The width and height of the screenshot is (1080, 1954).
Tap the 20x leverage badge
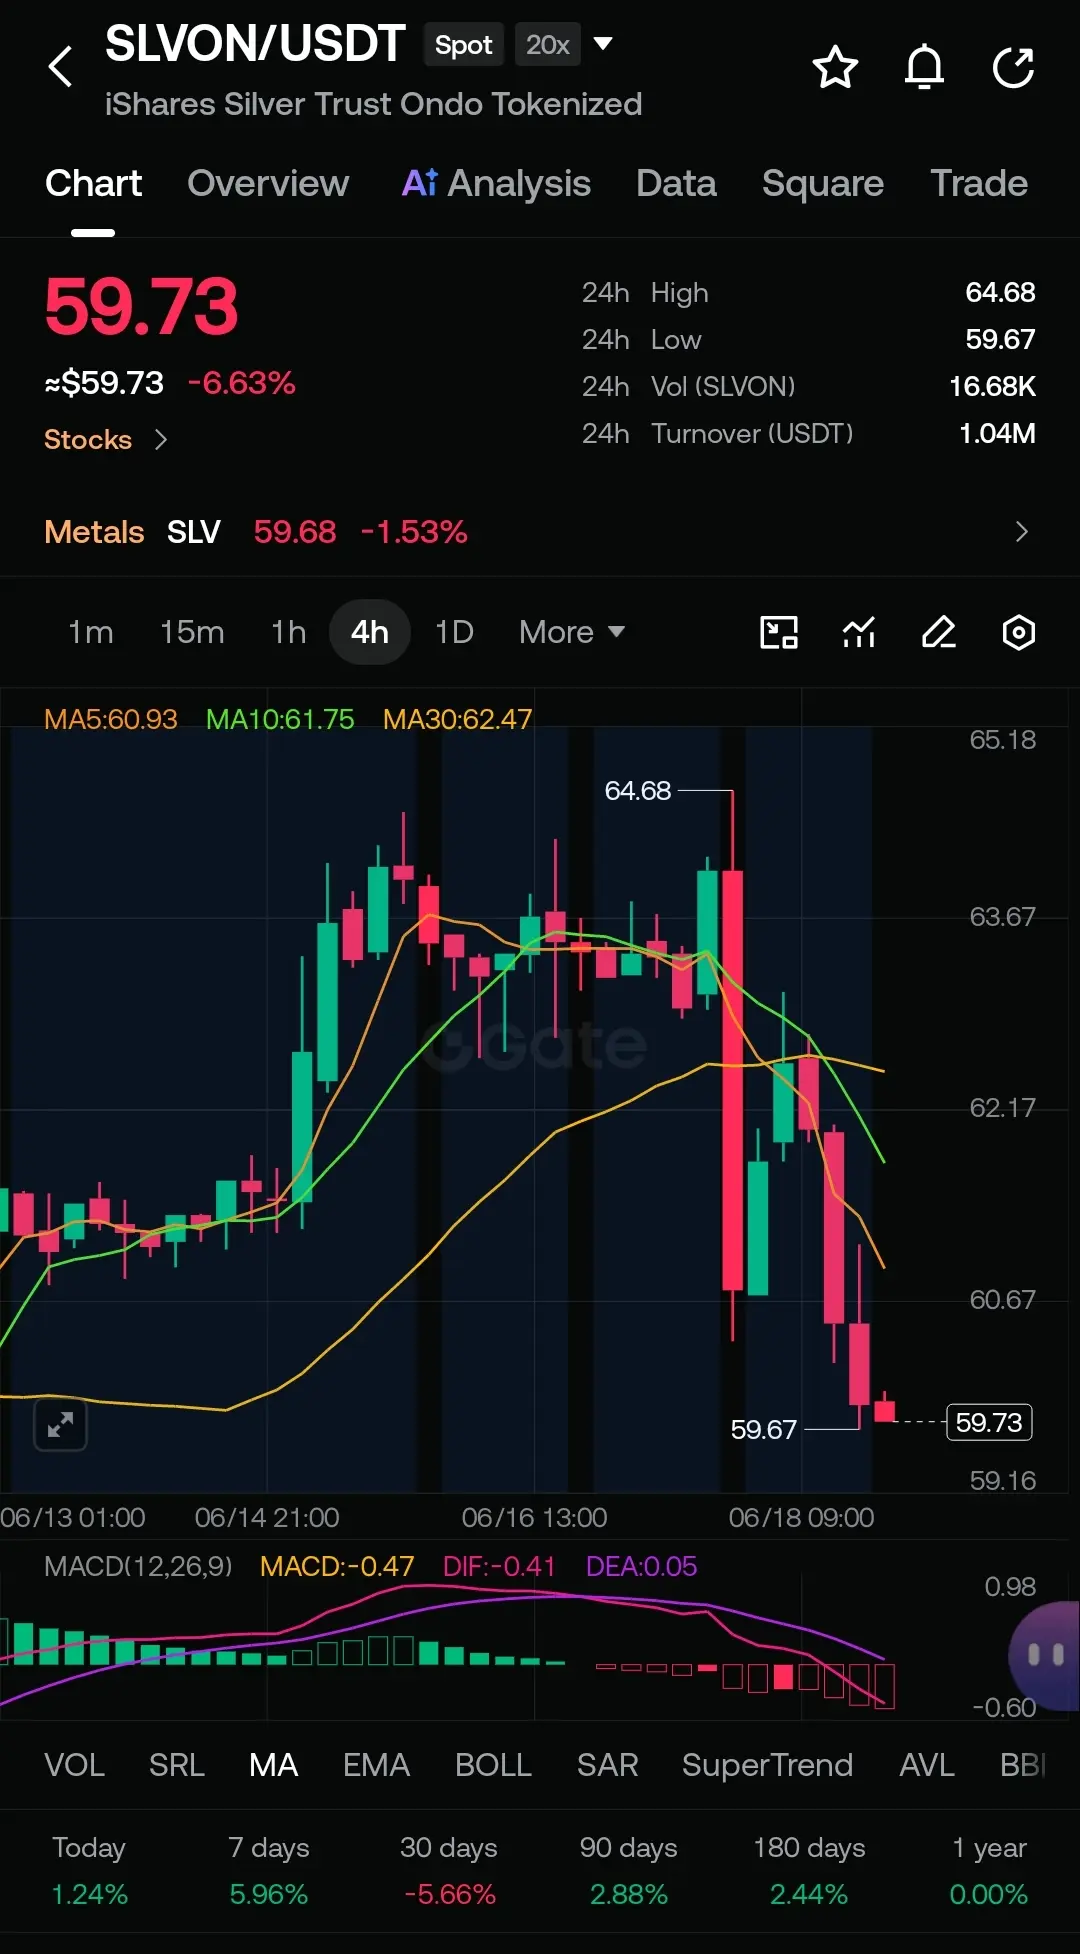[x=548, y=44]
